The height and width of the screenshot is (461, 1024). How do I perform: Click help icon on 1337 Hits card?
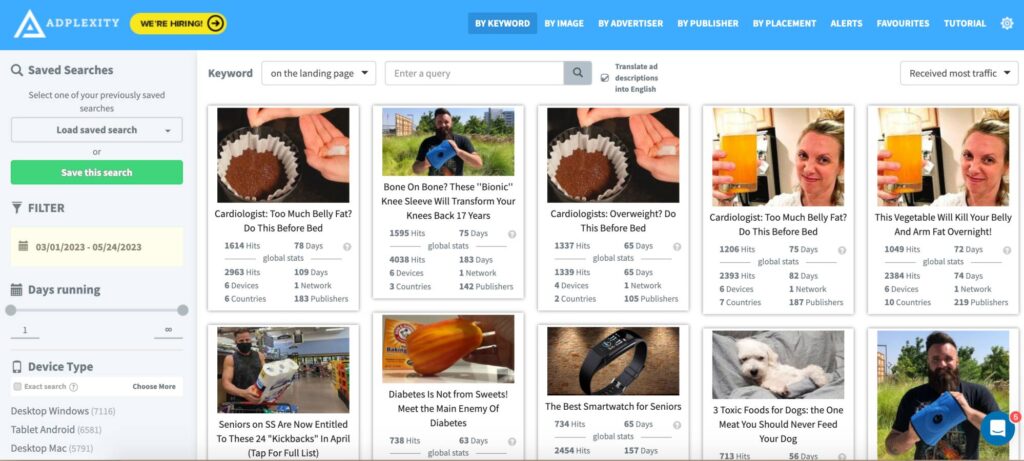click(x=677, y=246)
